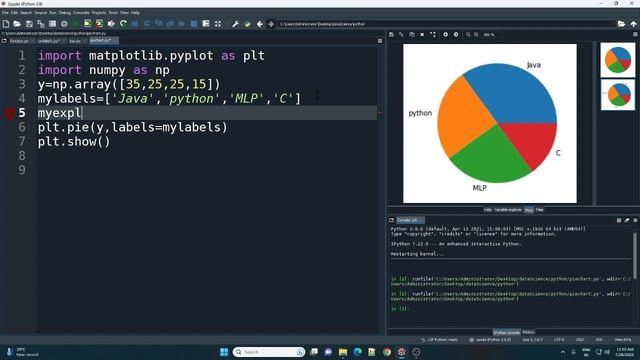Open the Consoles menu
The image size is (640, 360).
81,13
